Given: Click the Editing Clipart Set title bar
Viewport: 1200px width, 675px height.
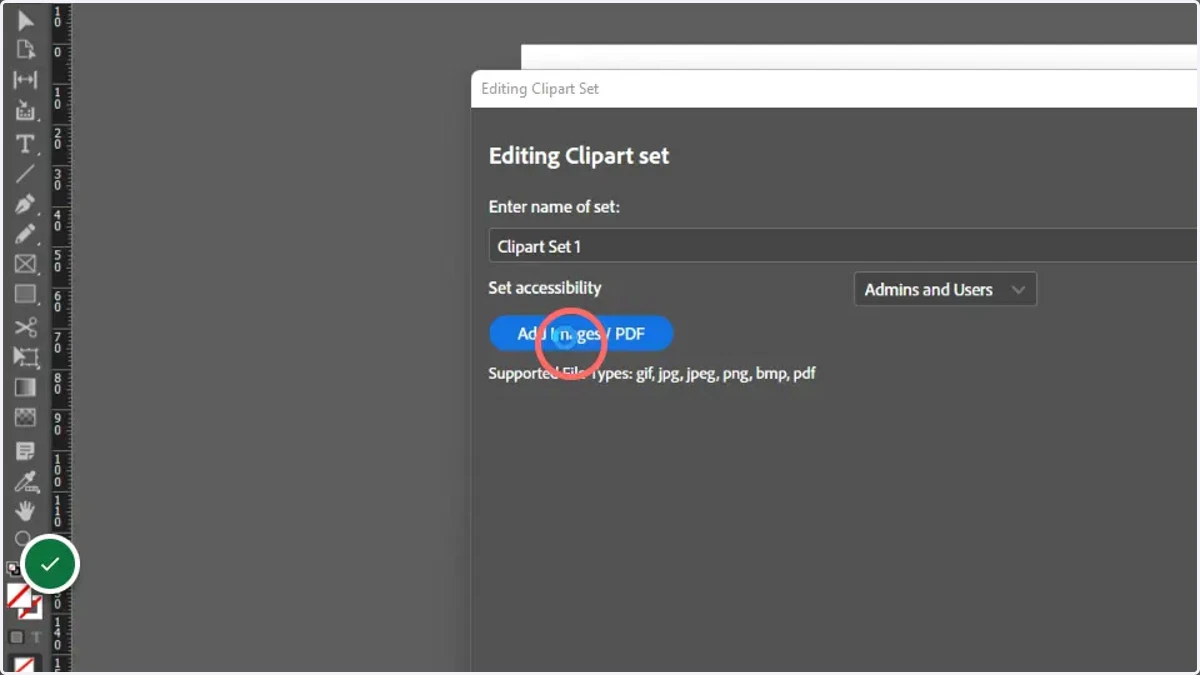Looking at the screenshot, I should [835, 89].
